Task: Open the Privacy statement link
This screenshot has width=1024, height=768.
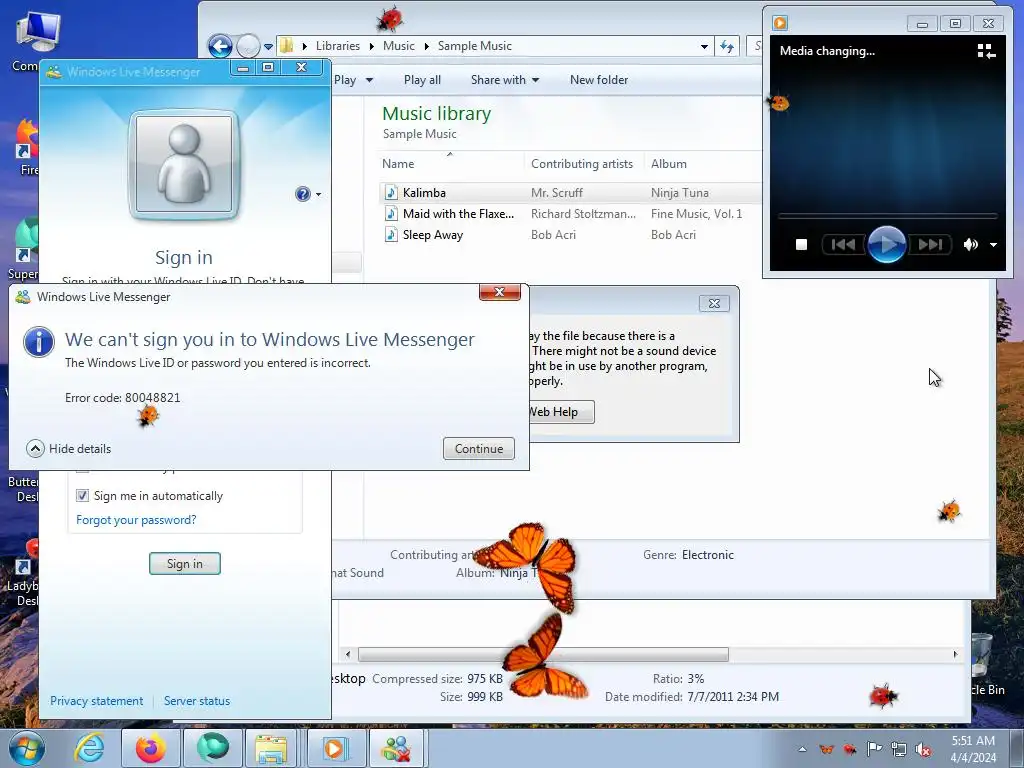Action: click(97, 701)
